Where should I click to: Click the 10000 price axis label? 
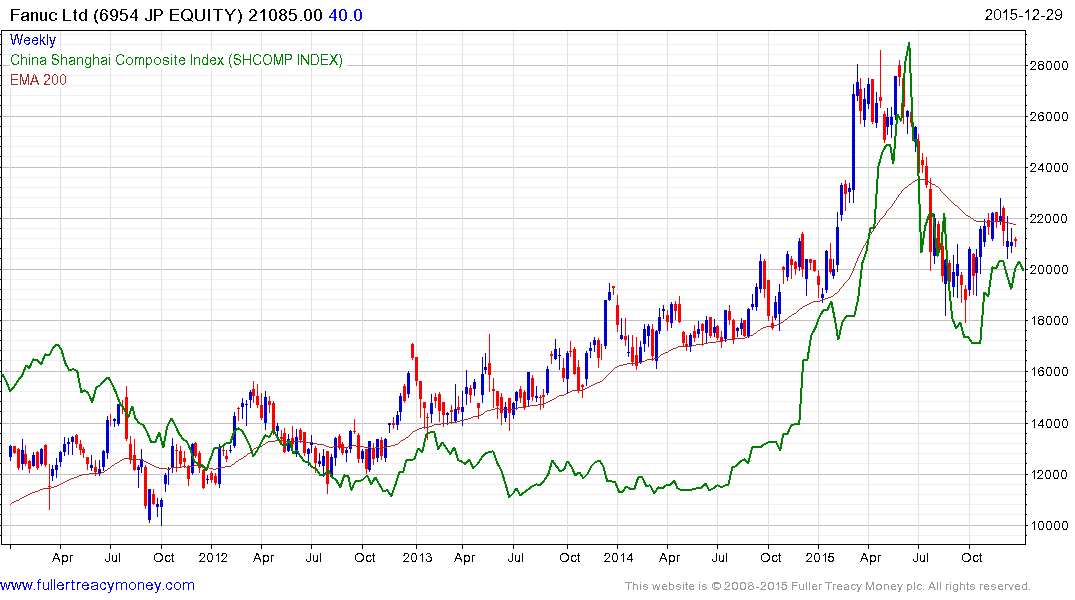[x=1052, y=526]
